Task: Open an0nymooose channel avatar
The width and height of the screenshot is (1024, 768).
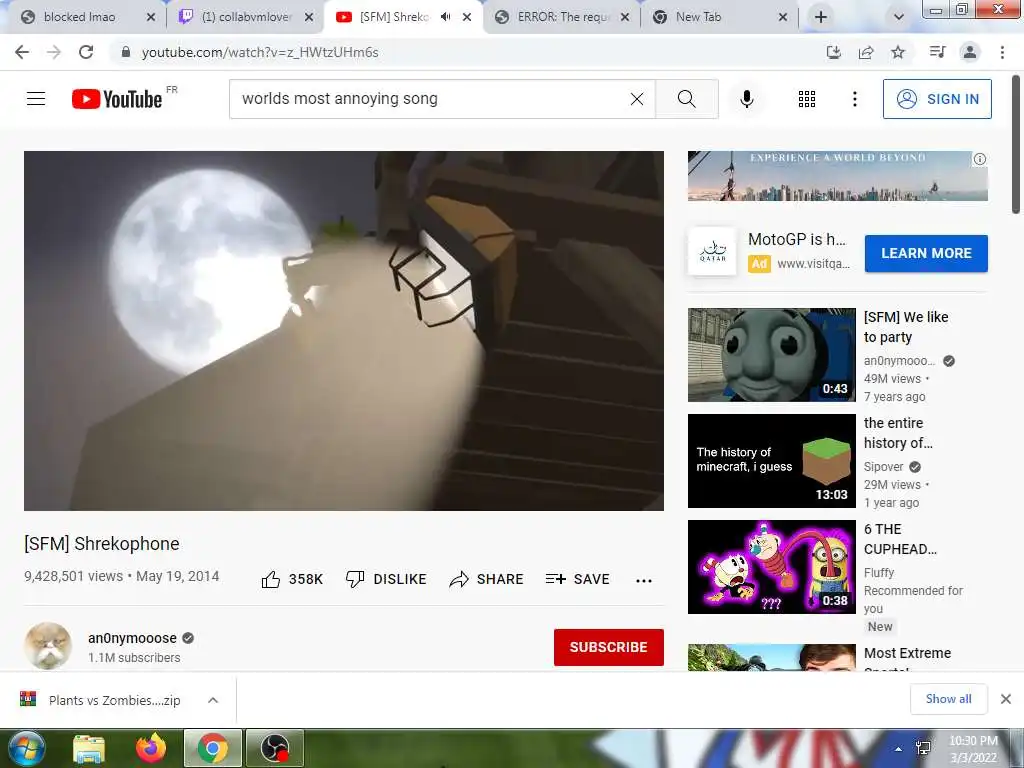Action: [x=48, y=646]
